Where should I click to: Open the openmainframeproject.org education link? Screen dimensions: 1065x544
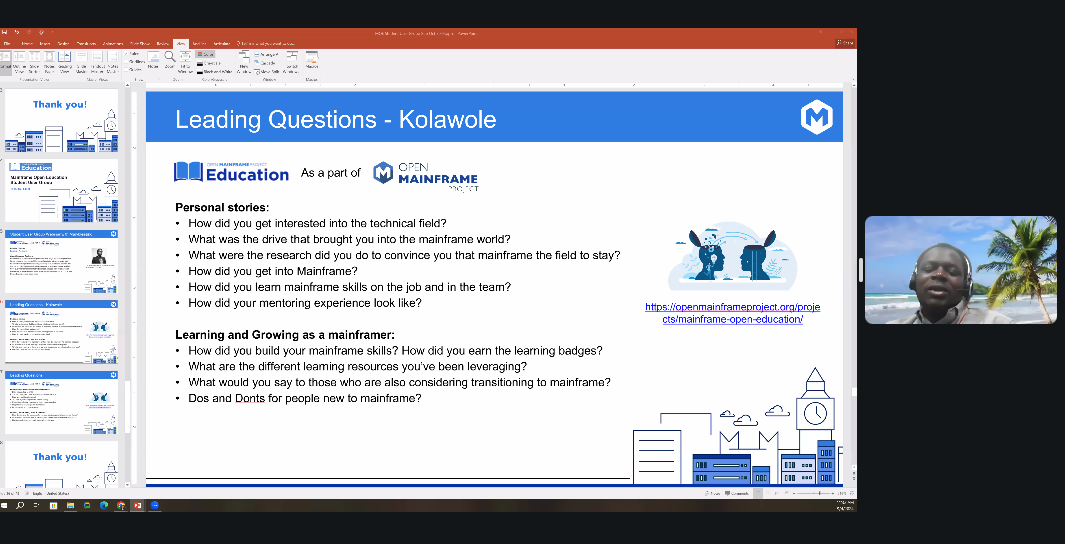pos(732,313)
